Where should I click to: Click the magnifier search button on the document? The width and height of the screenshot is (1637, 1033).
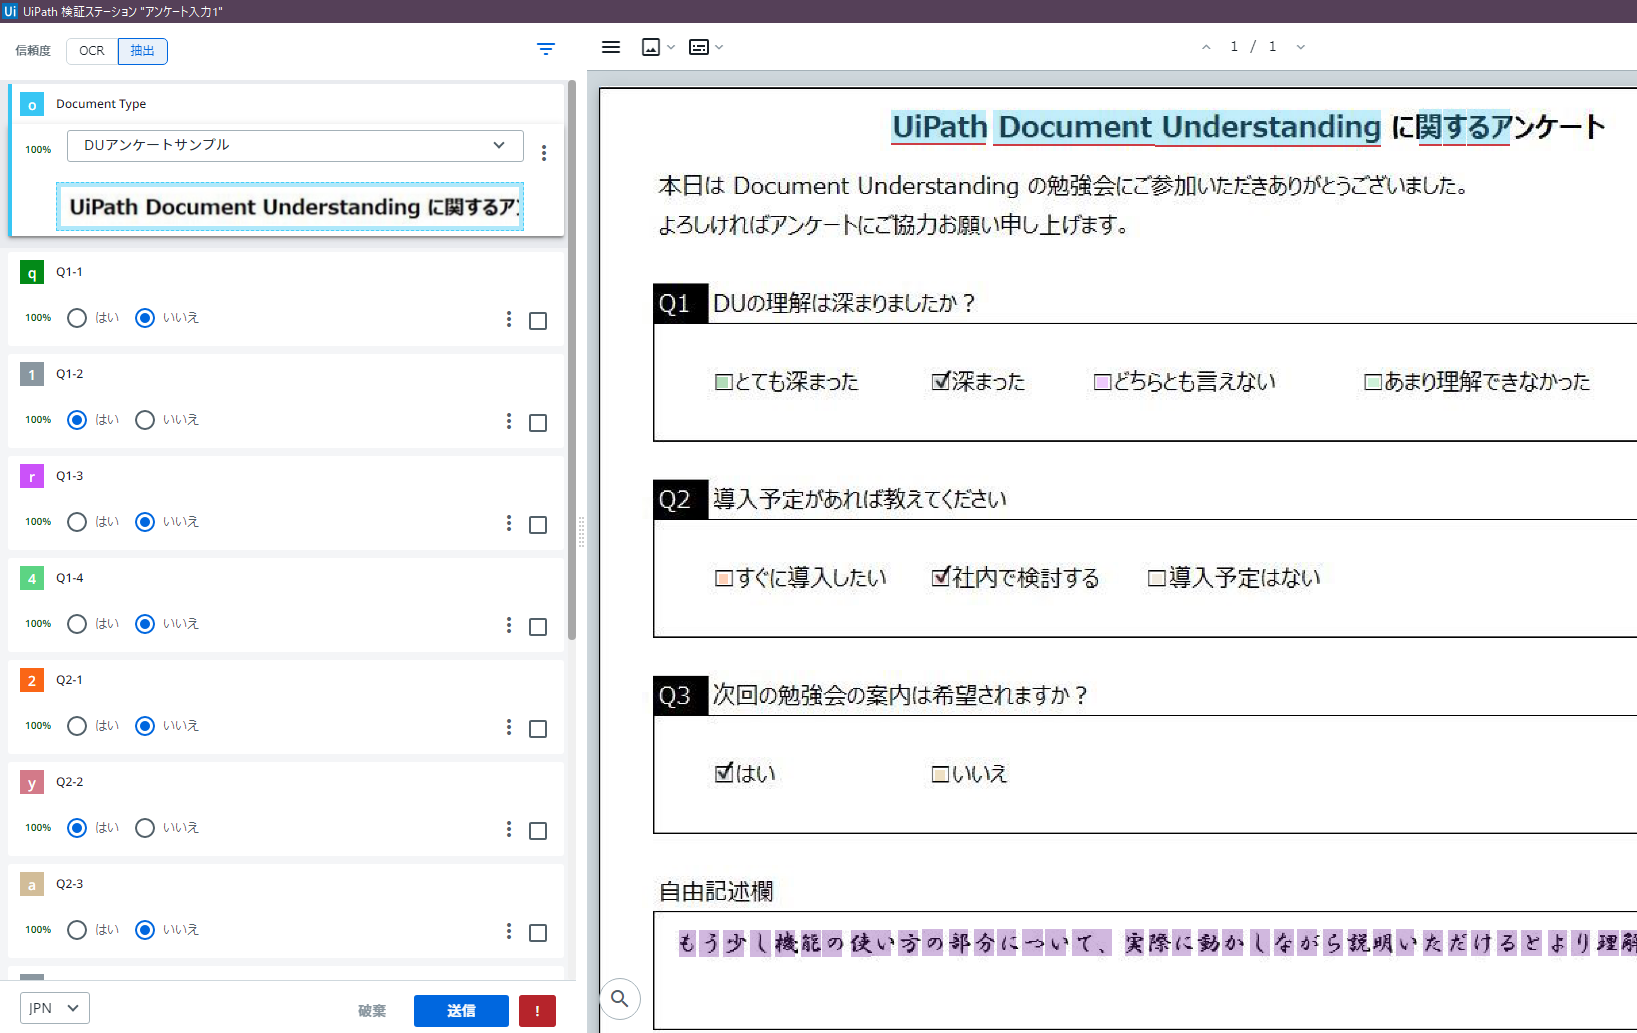(620, 998)
